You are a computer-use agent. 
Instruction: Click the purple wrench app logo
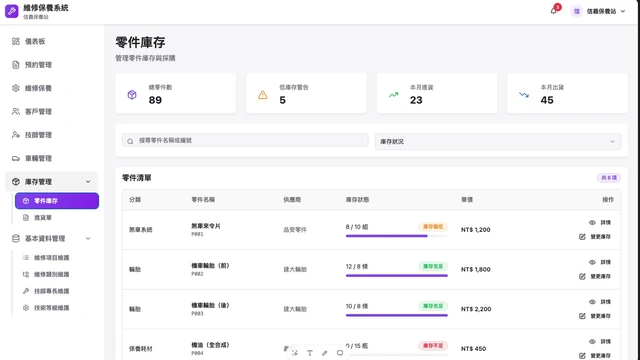pyautogui.click(x=12, y=11)
